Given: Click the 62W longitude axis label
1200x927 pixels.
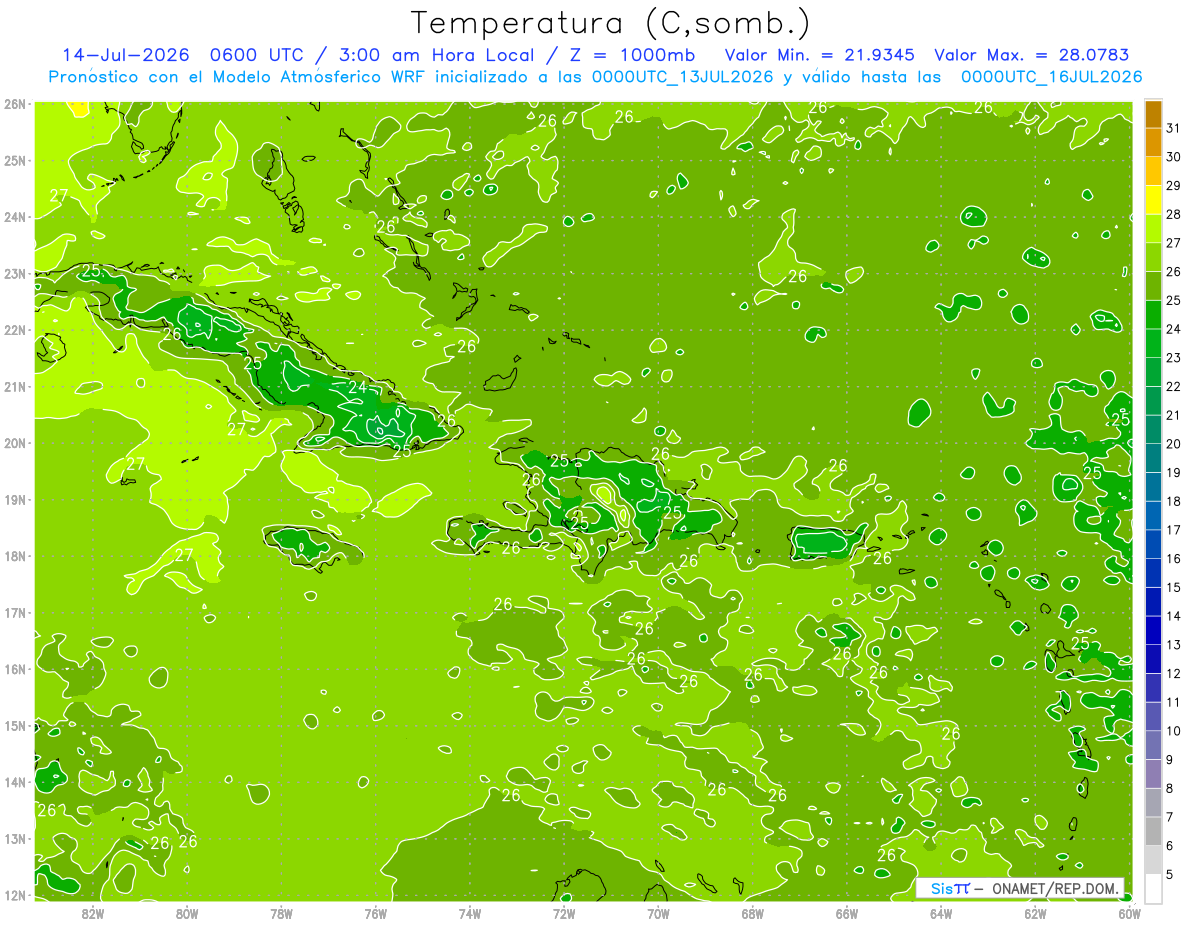Looking at the screenshot, I should click(1035, 913).
